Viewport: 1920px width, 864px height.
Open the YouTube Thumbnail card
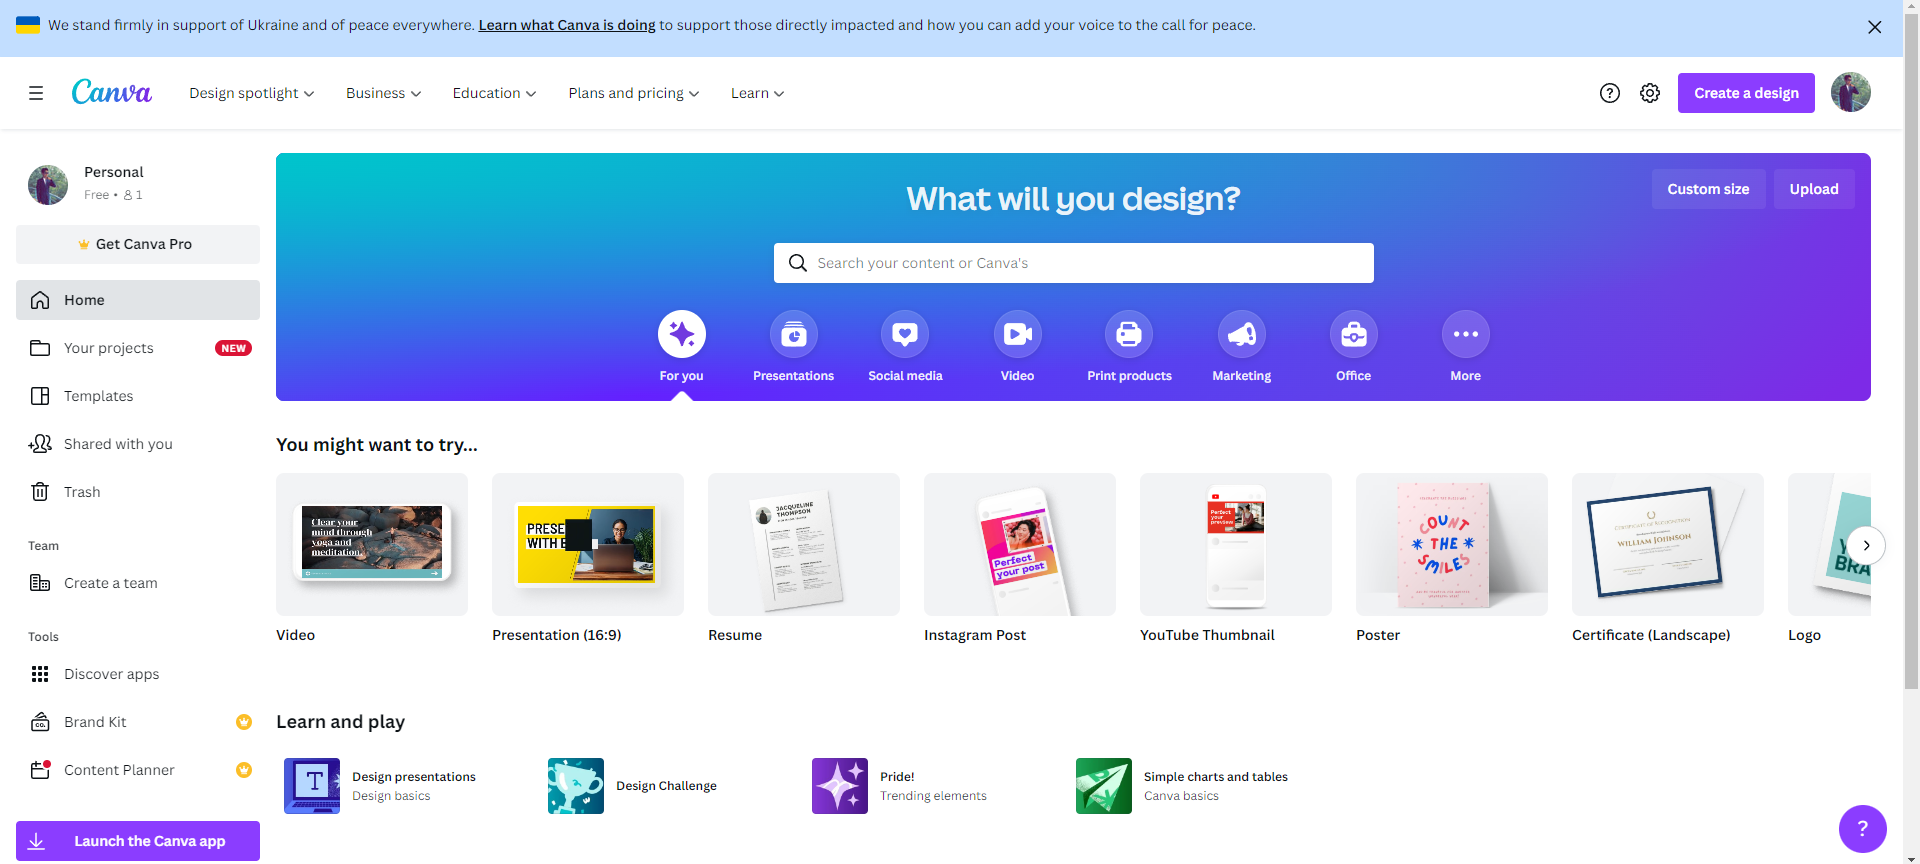click(x=1236, y=544)
